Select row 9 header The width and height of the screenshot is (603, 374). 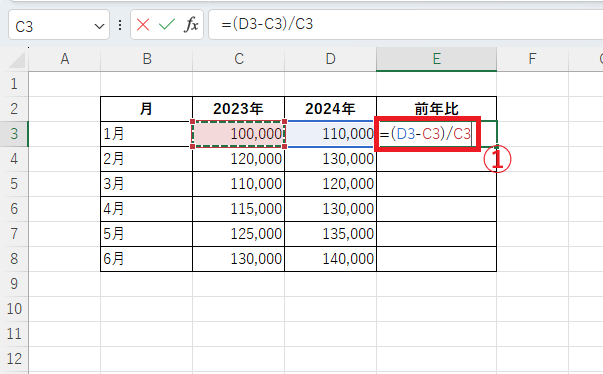click(x=14, y=284)
